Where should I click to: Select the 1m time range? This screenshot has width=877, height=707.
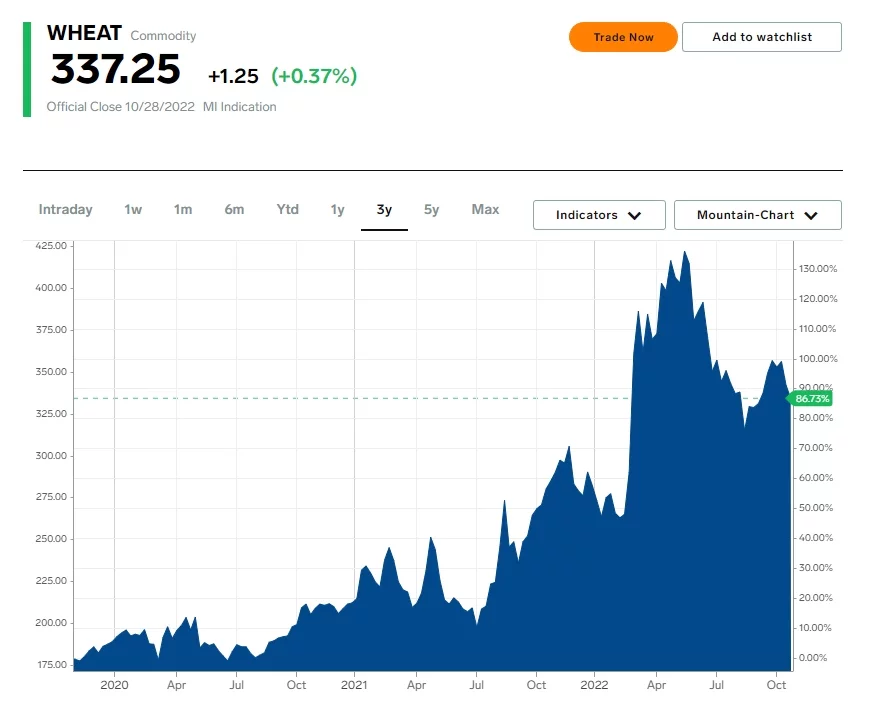tap(183, 210)
